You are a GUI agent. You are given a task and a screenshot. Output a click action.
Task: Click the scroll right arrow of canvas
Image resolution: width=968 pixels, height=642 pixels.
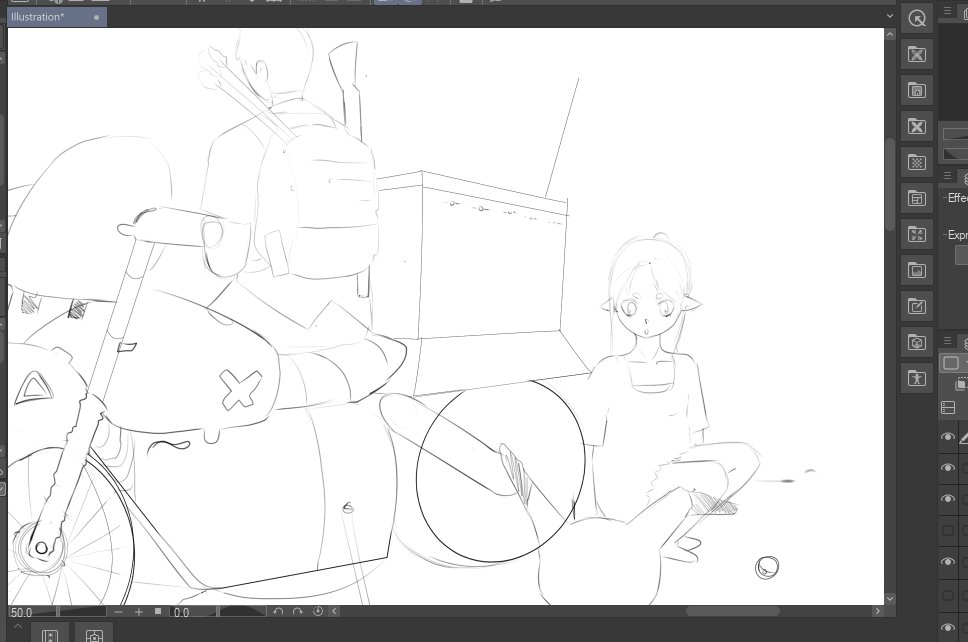coord(877,611)
